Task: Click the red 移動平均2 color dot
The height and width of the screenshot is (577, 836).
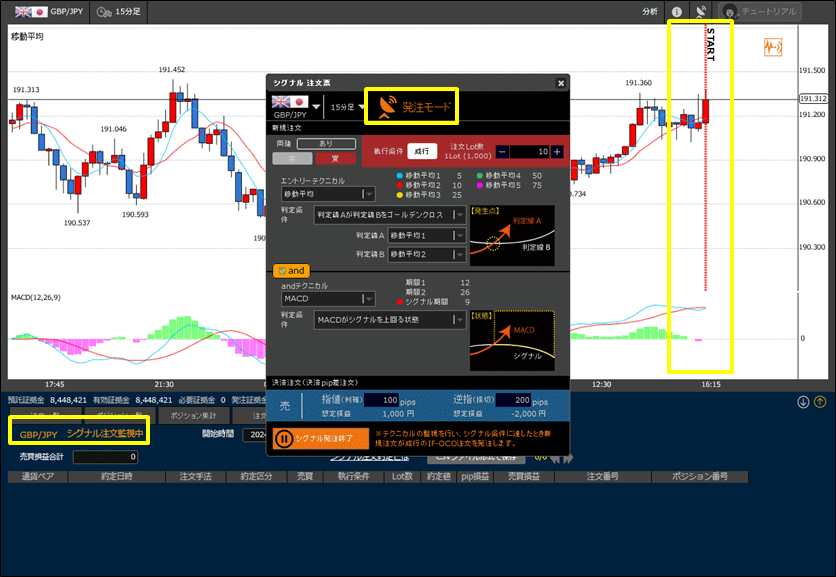Action: (399, 185)
